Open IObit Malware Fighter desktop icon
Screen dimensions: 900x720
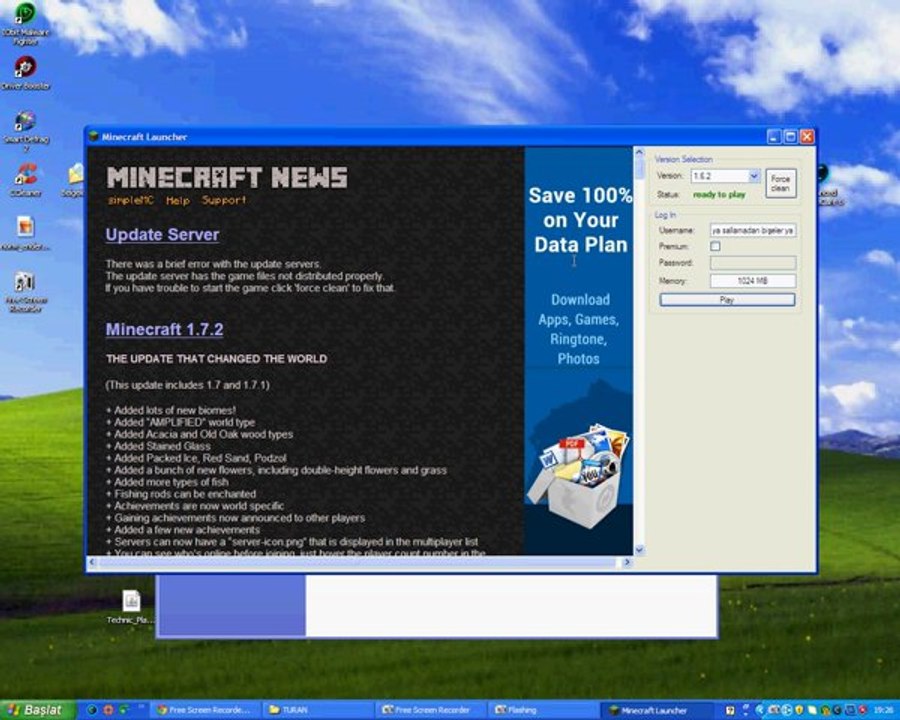tap(25, 22)
